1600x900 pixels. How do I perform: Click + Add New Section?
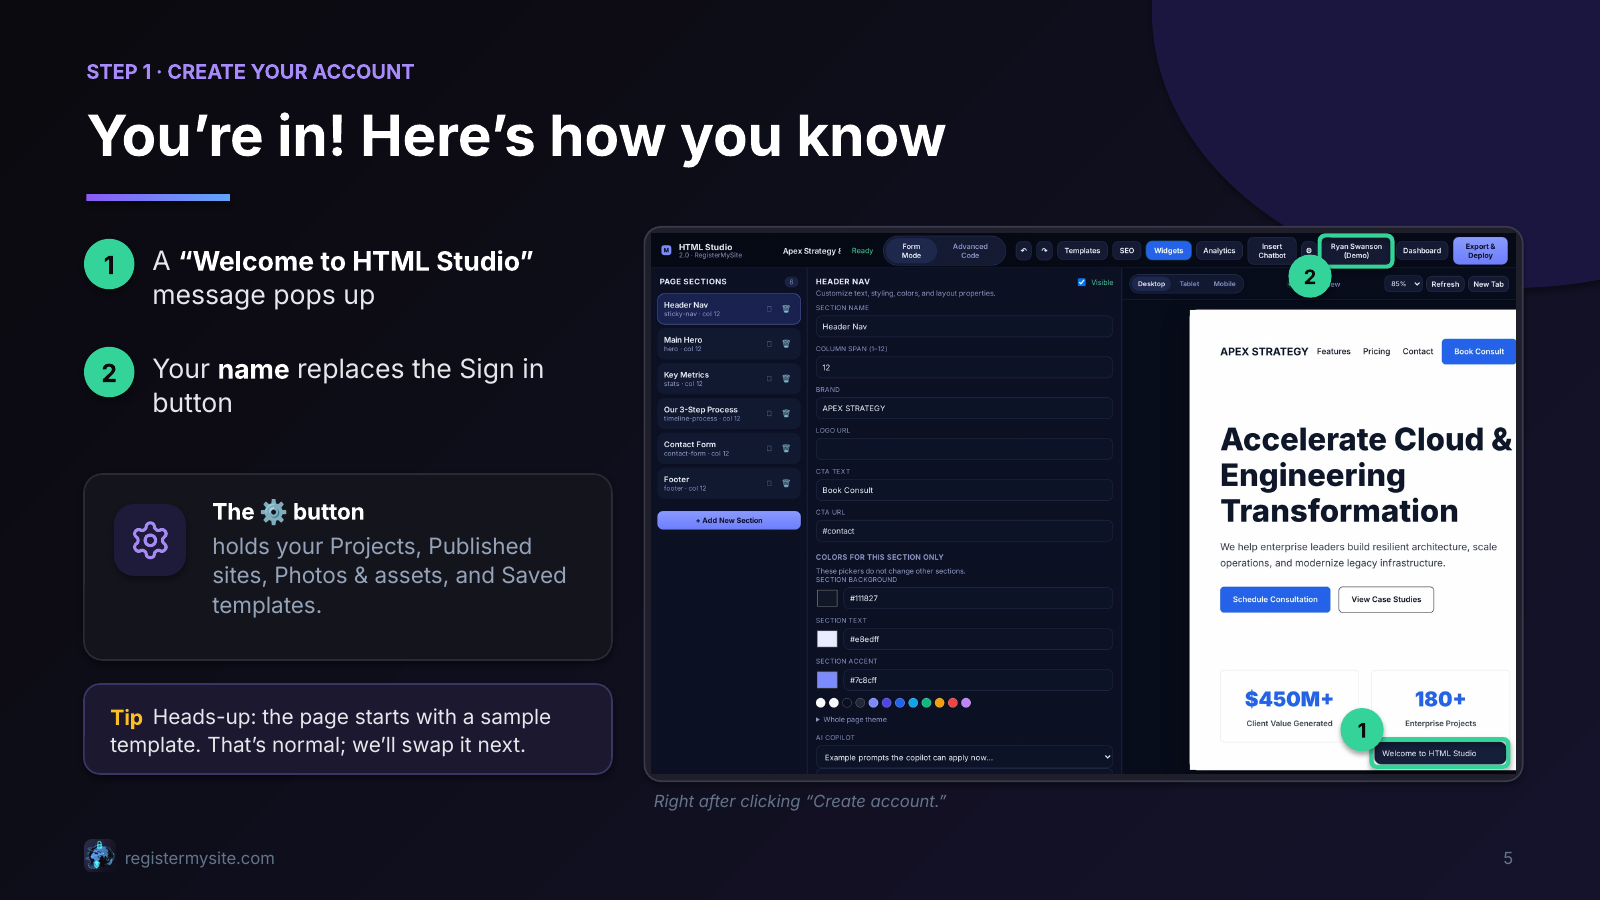pos(729,520)
